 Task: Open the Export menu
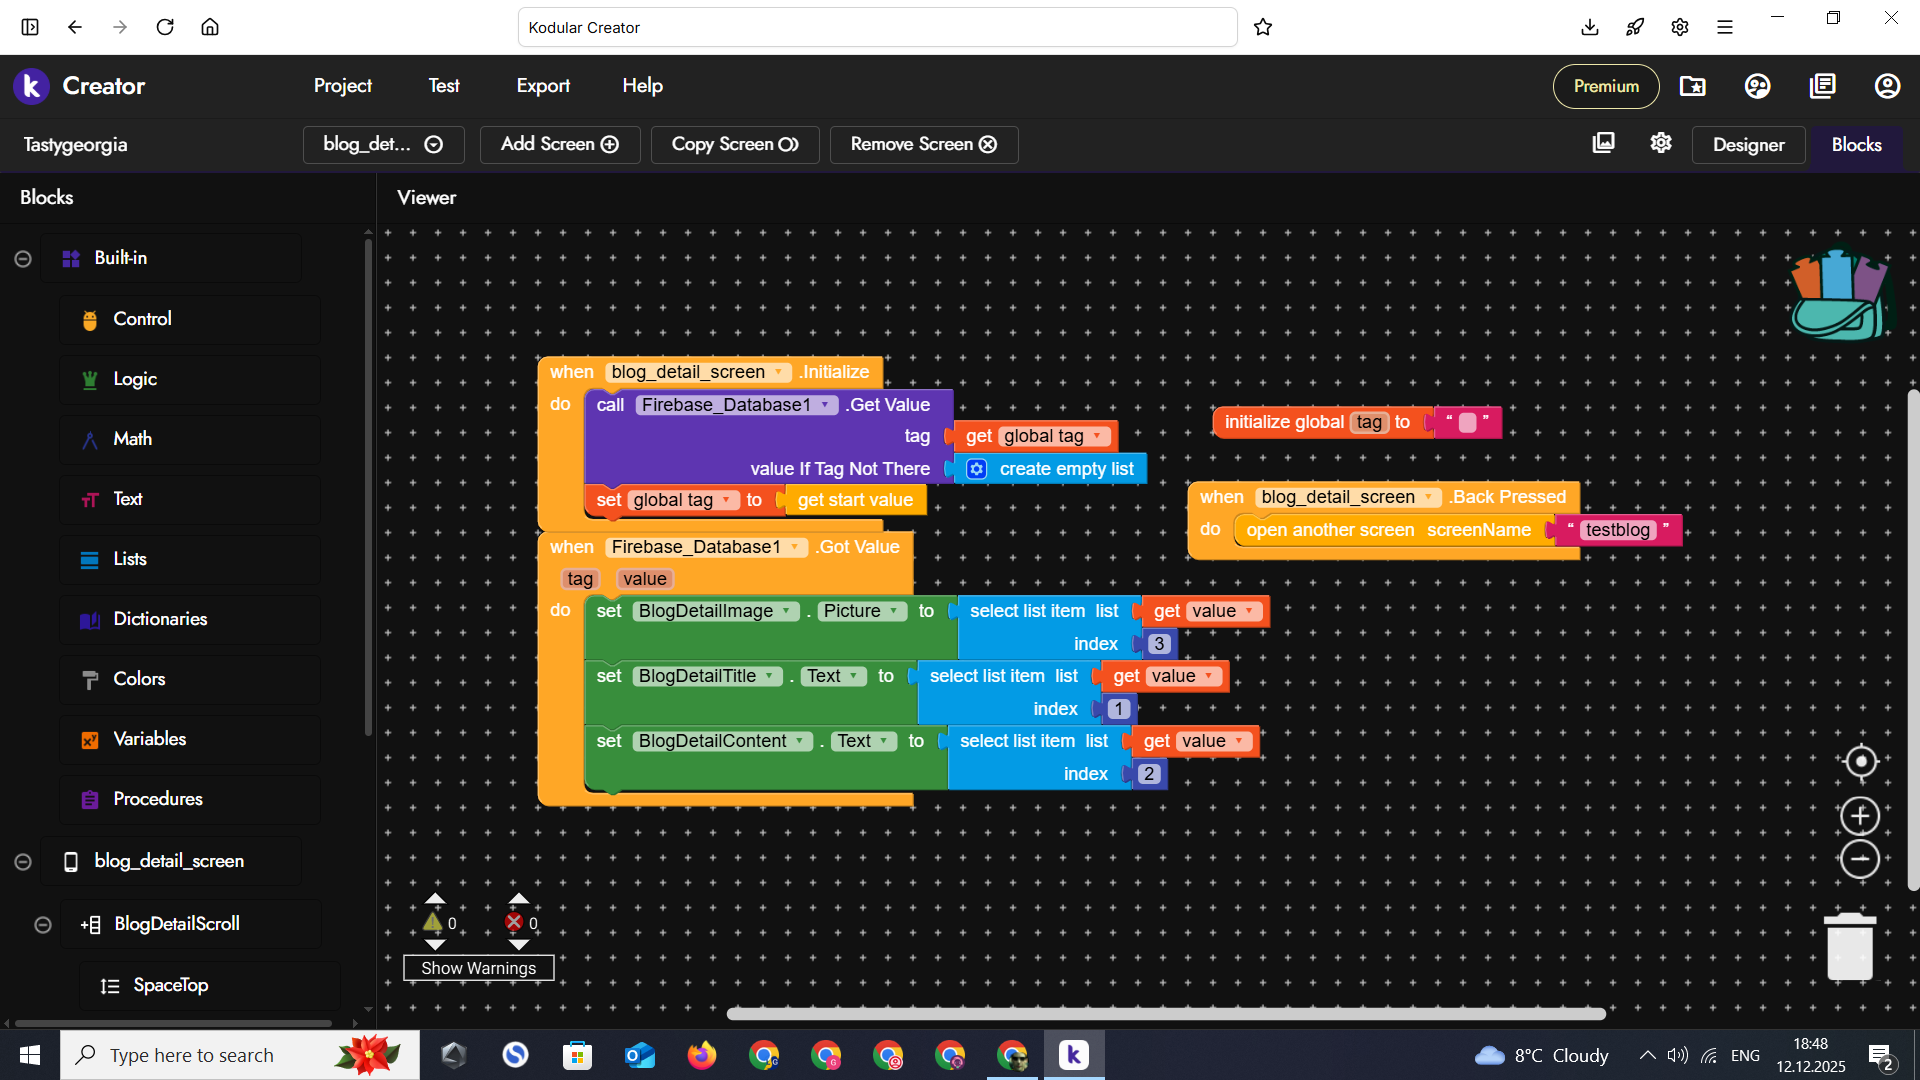click(543, 86)
